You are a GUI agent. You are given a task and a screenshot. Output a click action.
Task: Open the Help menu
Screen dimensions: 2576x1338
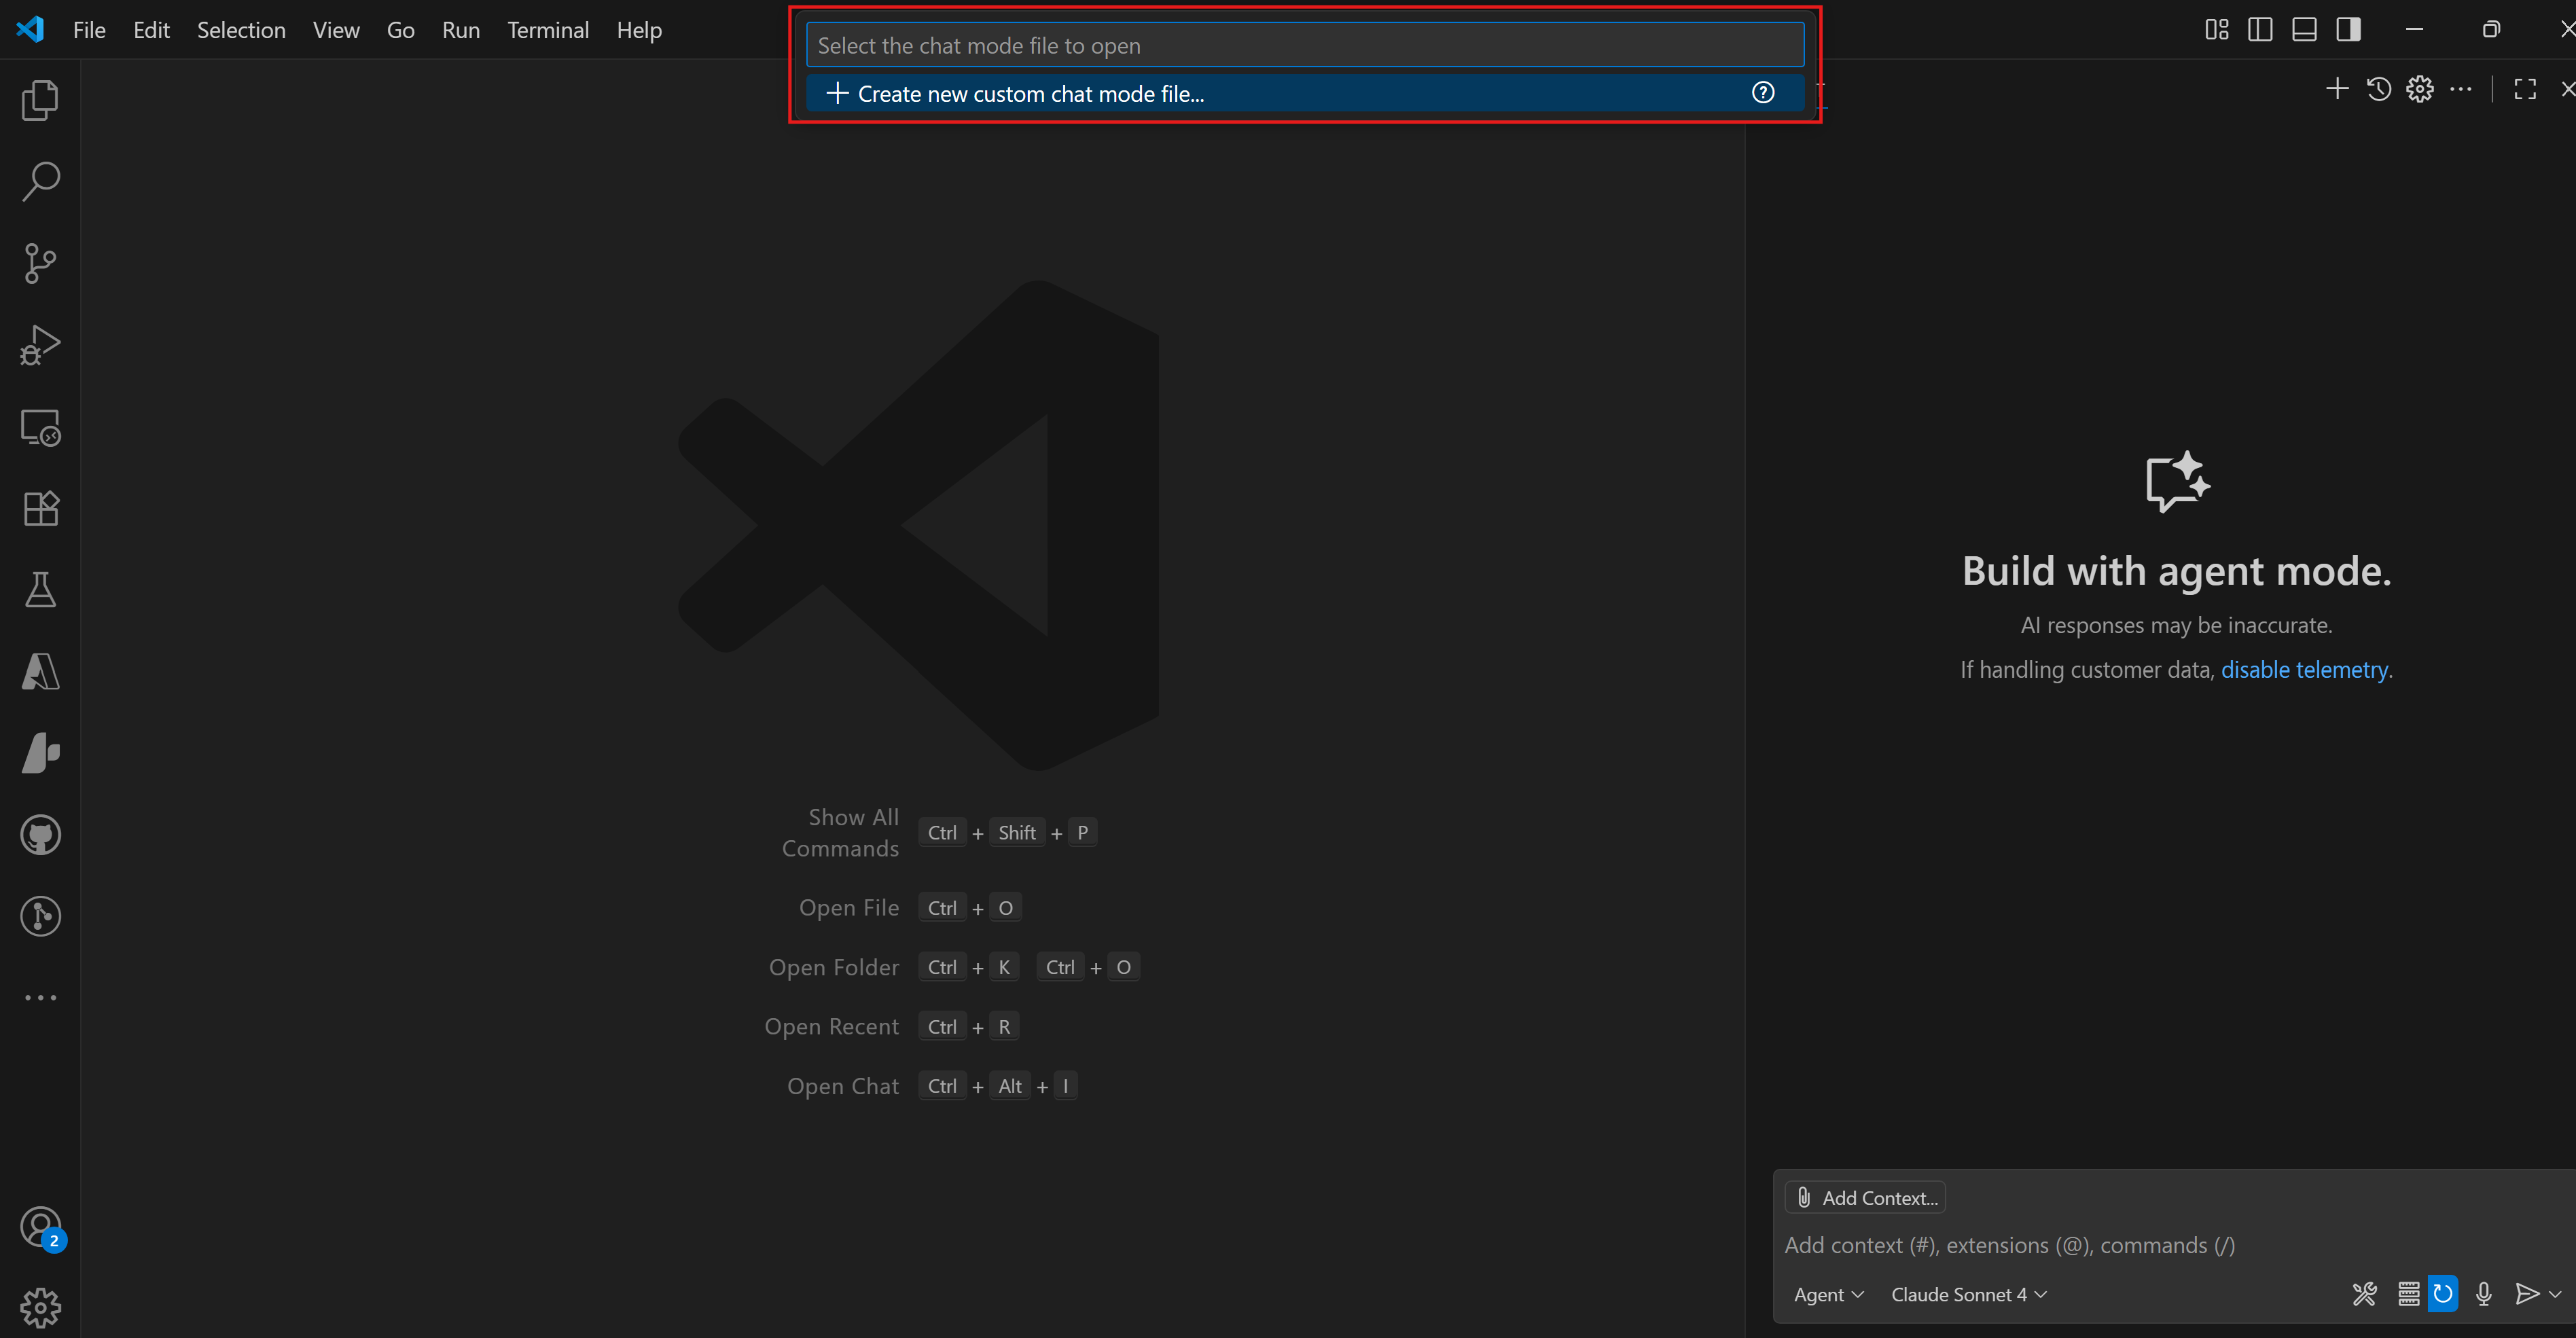click(639, 30)
